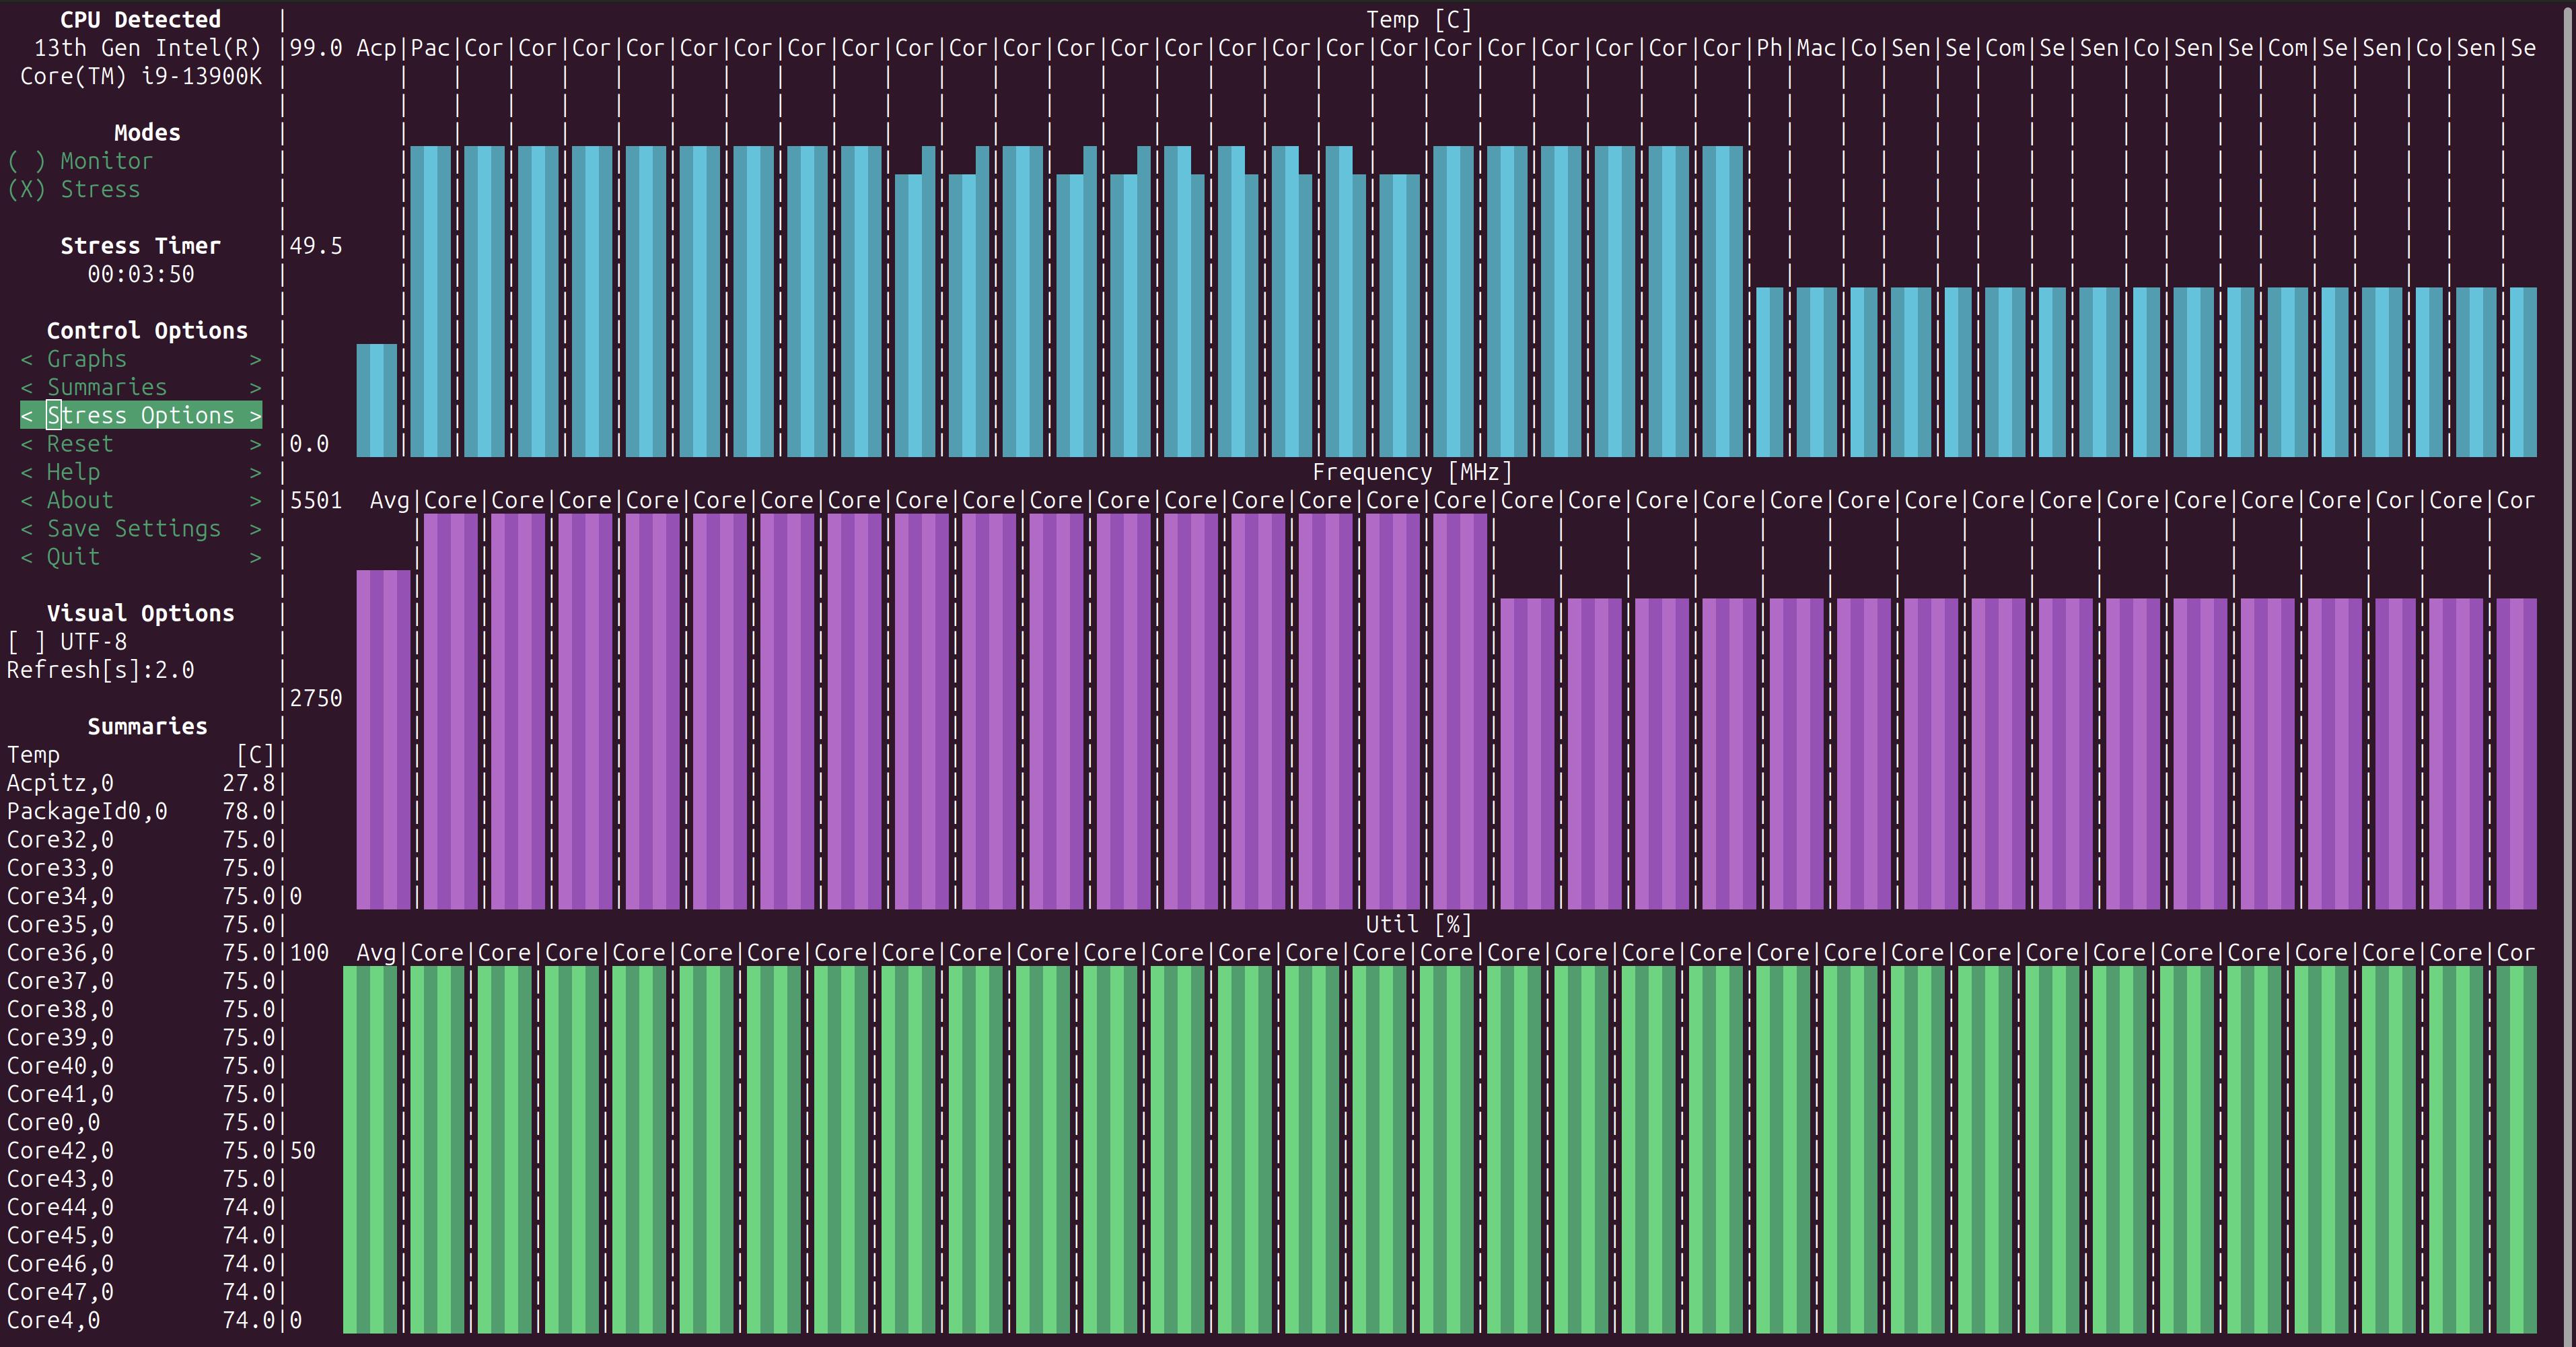
Task: Click the Refresh[s] 2.0 value field
Action: coord(174,670)
